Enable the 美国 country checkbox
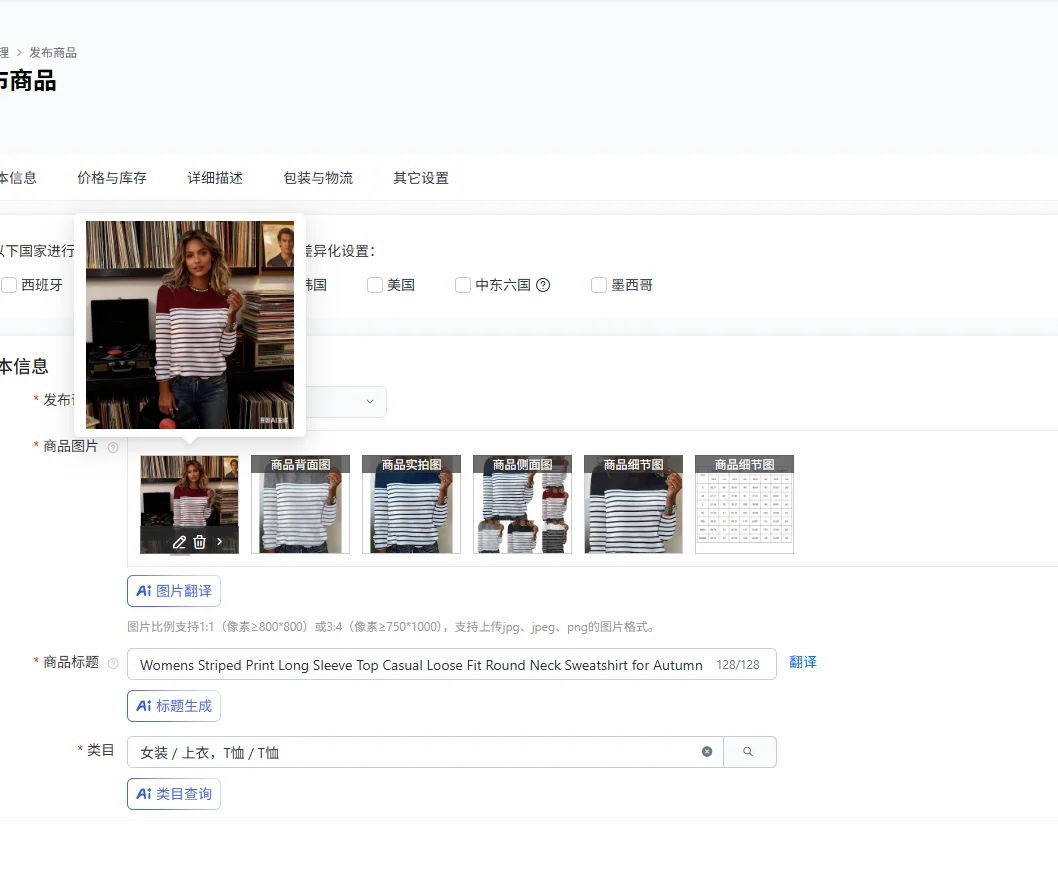The width and height of the screenshot is (1058, 892). click(x=375, y=285)
